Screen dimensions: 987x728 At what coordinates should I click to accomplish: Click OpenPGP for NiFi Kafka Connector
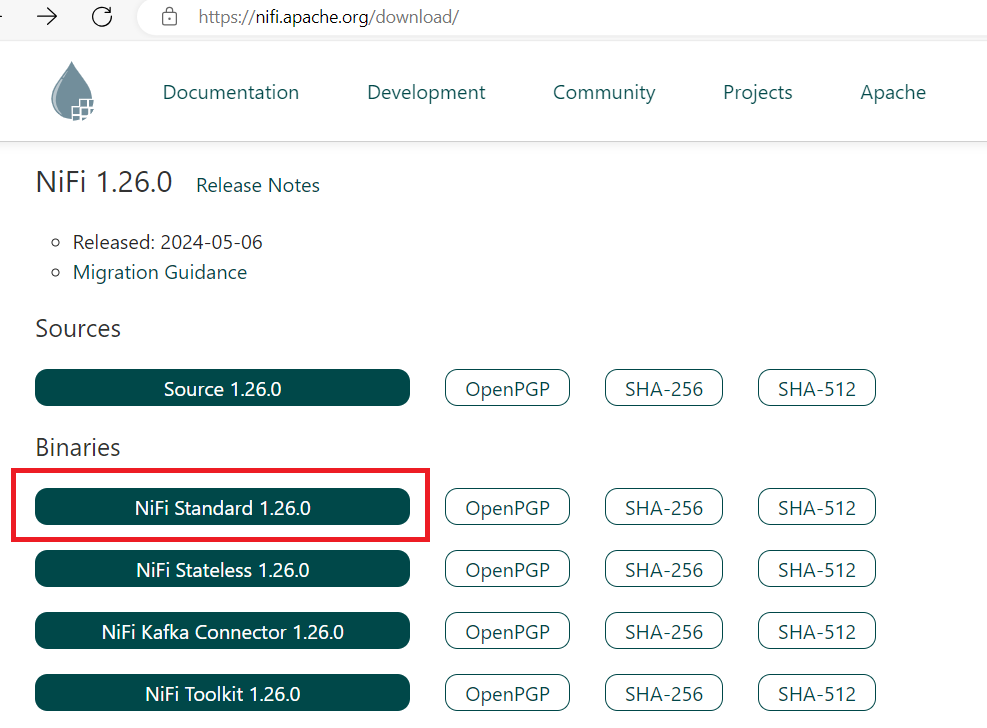point(507,630)
